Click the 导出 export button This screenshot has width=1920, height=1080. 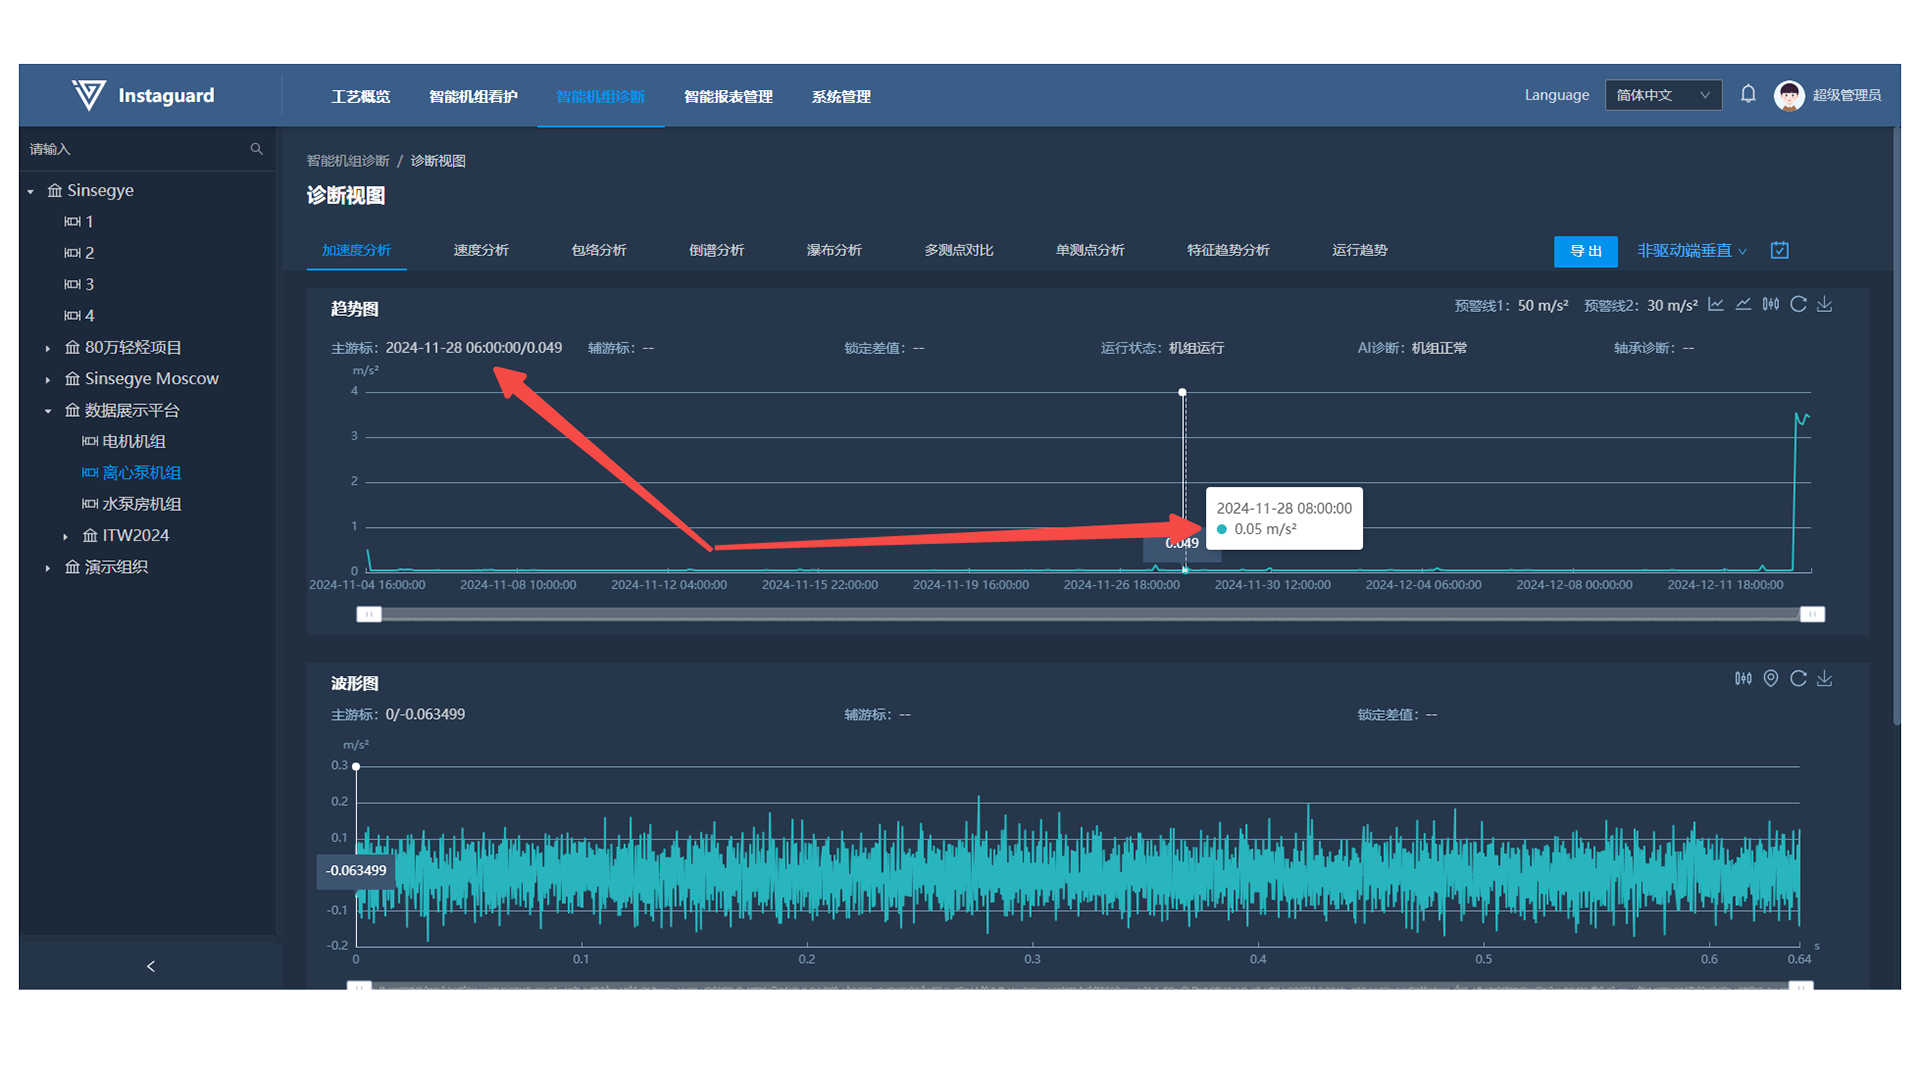(x=1586, y=251)
